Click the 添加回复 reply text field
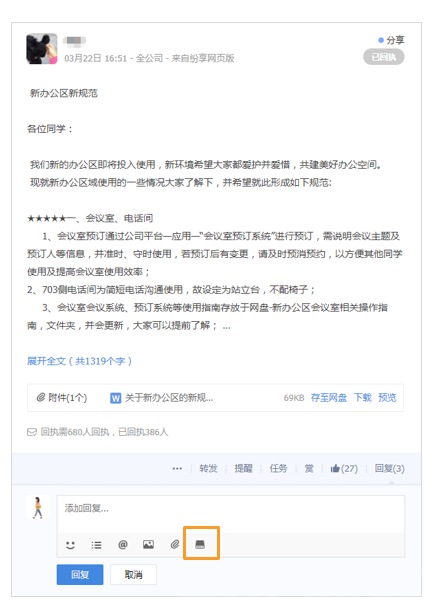Viewport: 435px width, 606px height. point(231,513)
